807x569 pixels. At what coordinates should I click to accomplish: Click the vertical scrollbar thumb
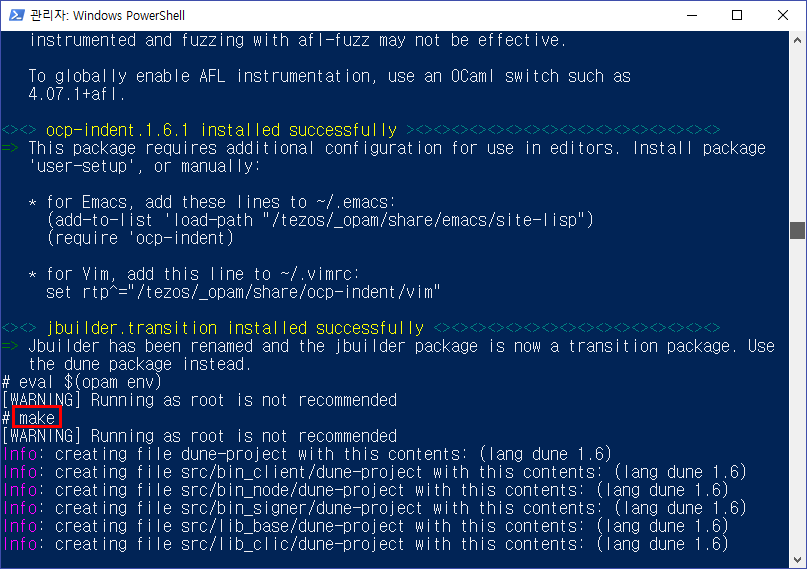pos(797,230)
